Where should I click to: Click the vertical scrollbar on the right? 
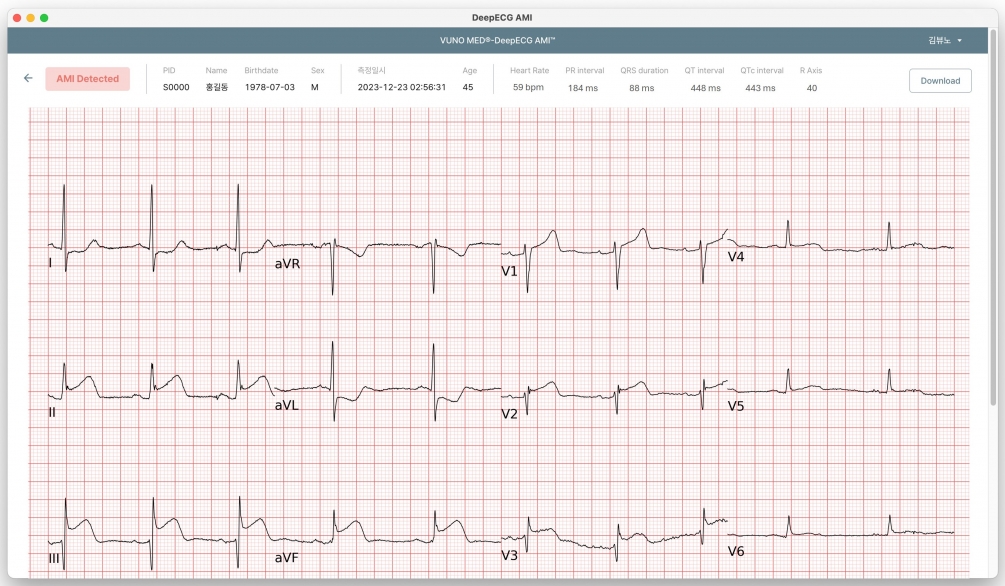[x=993, y=220]
